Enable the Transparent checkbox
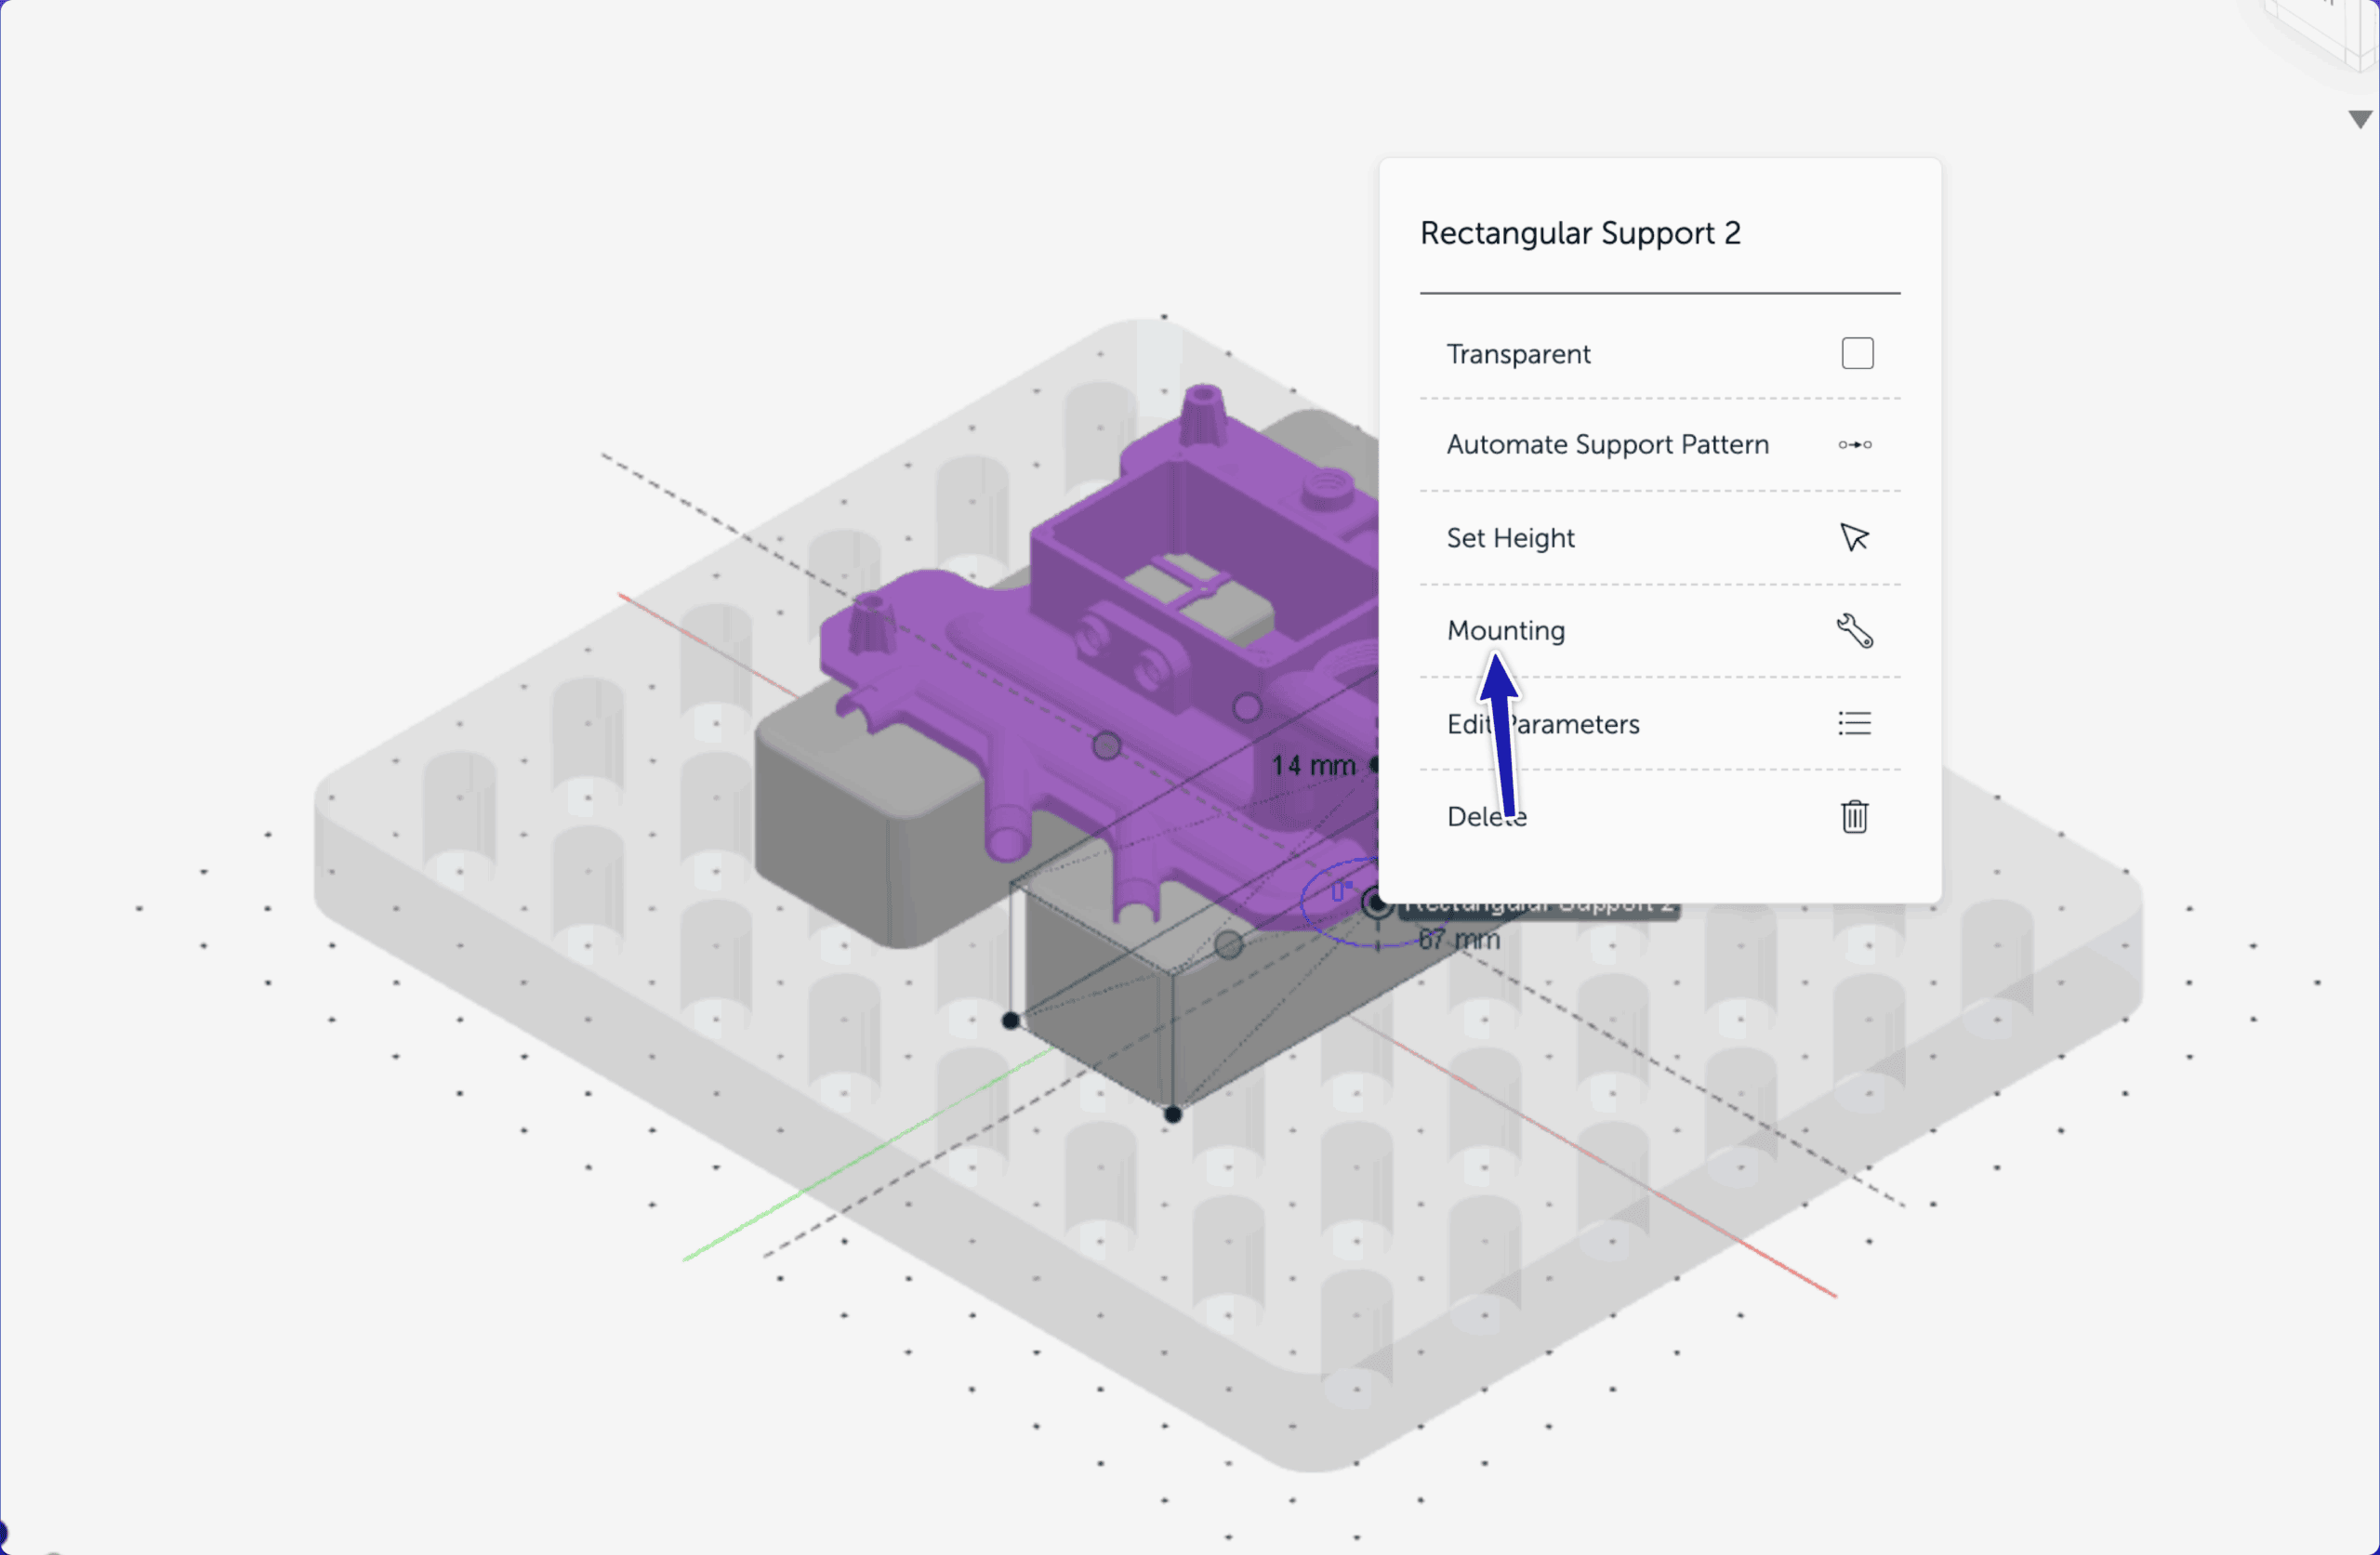2380x1555 pixels. tap(1857, 353)
